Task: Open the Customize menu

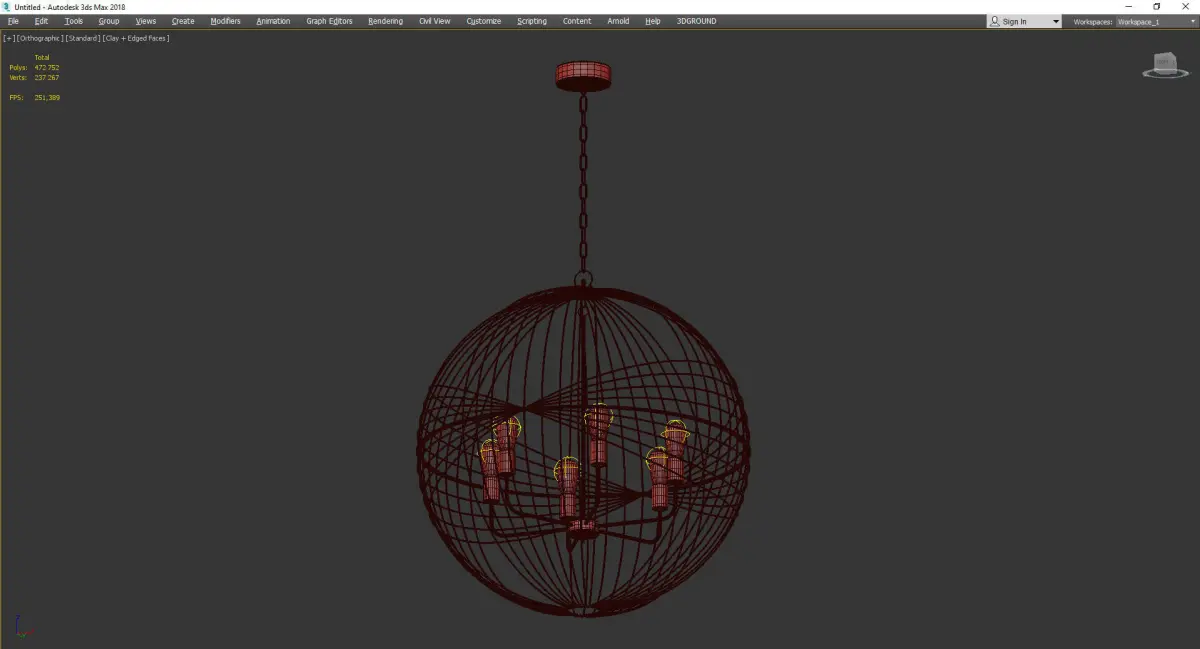Action: tap(484, 21)
